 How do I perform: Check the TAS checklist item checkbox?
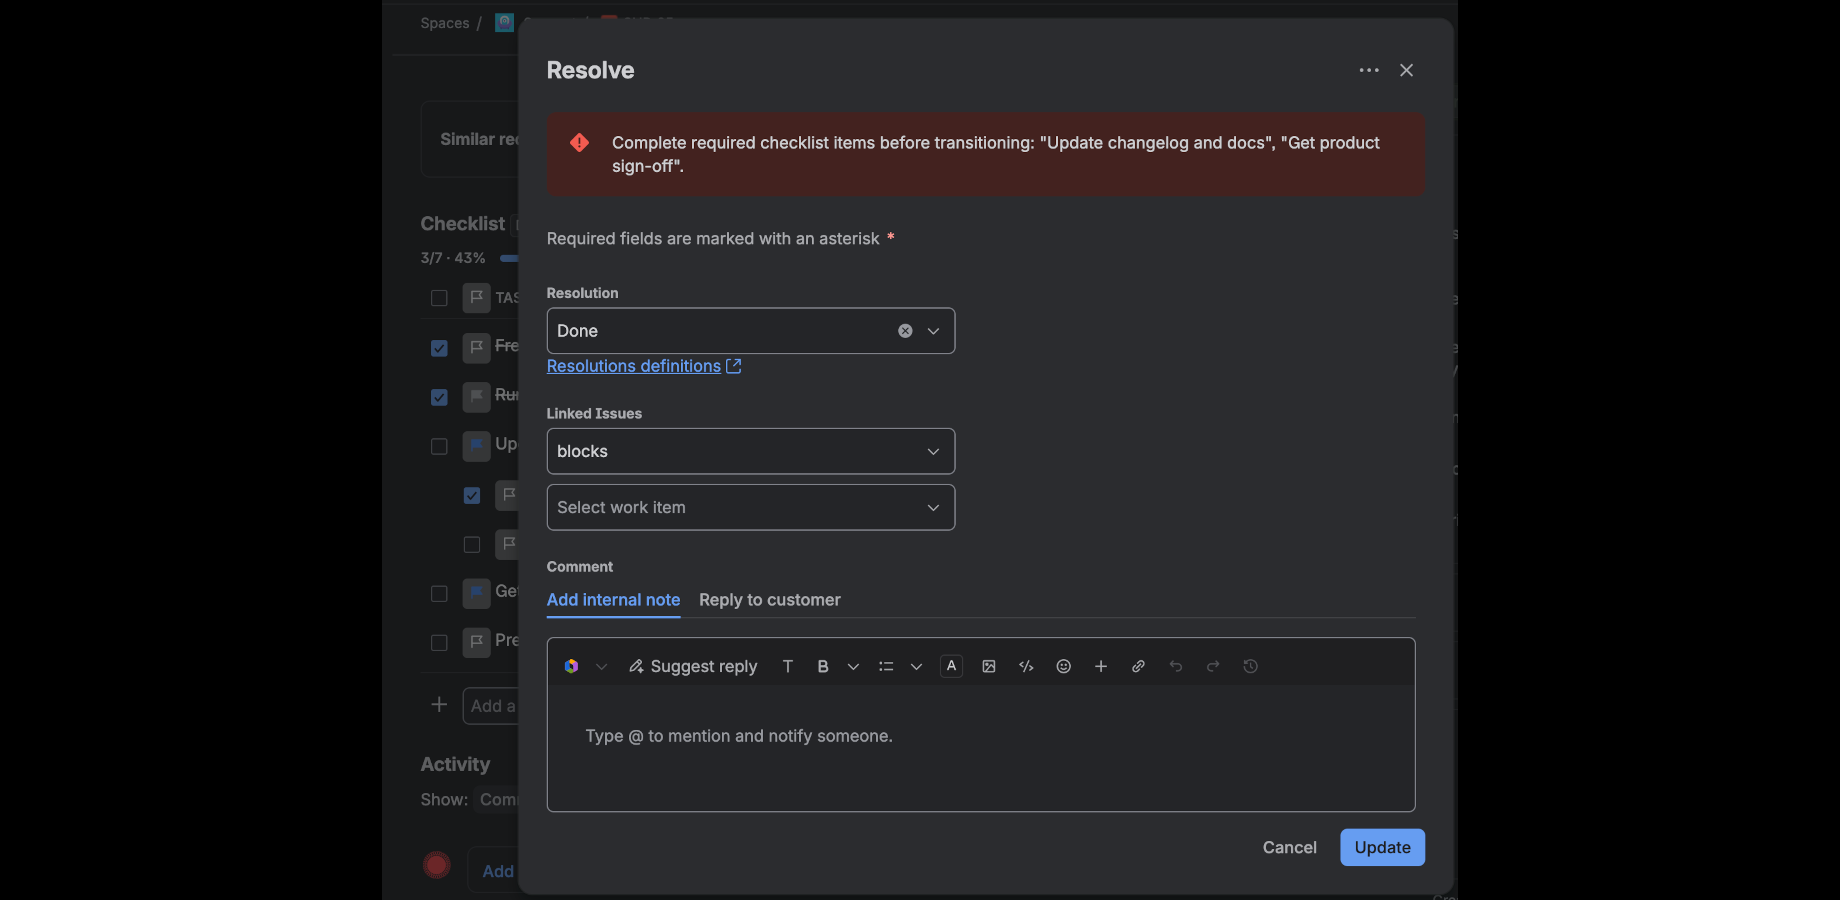(x=439, y=298)
